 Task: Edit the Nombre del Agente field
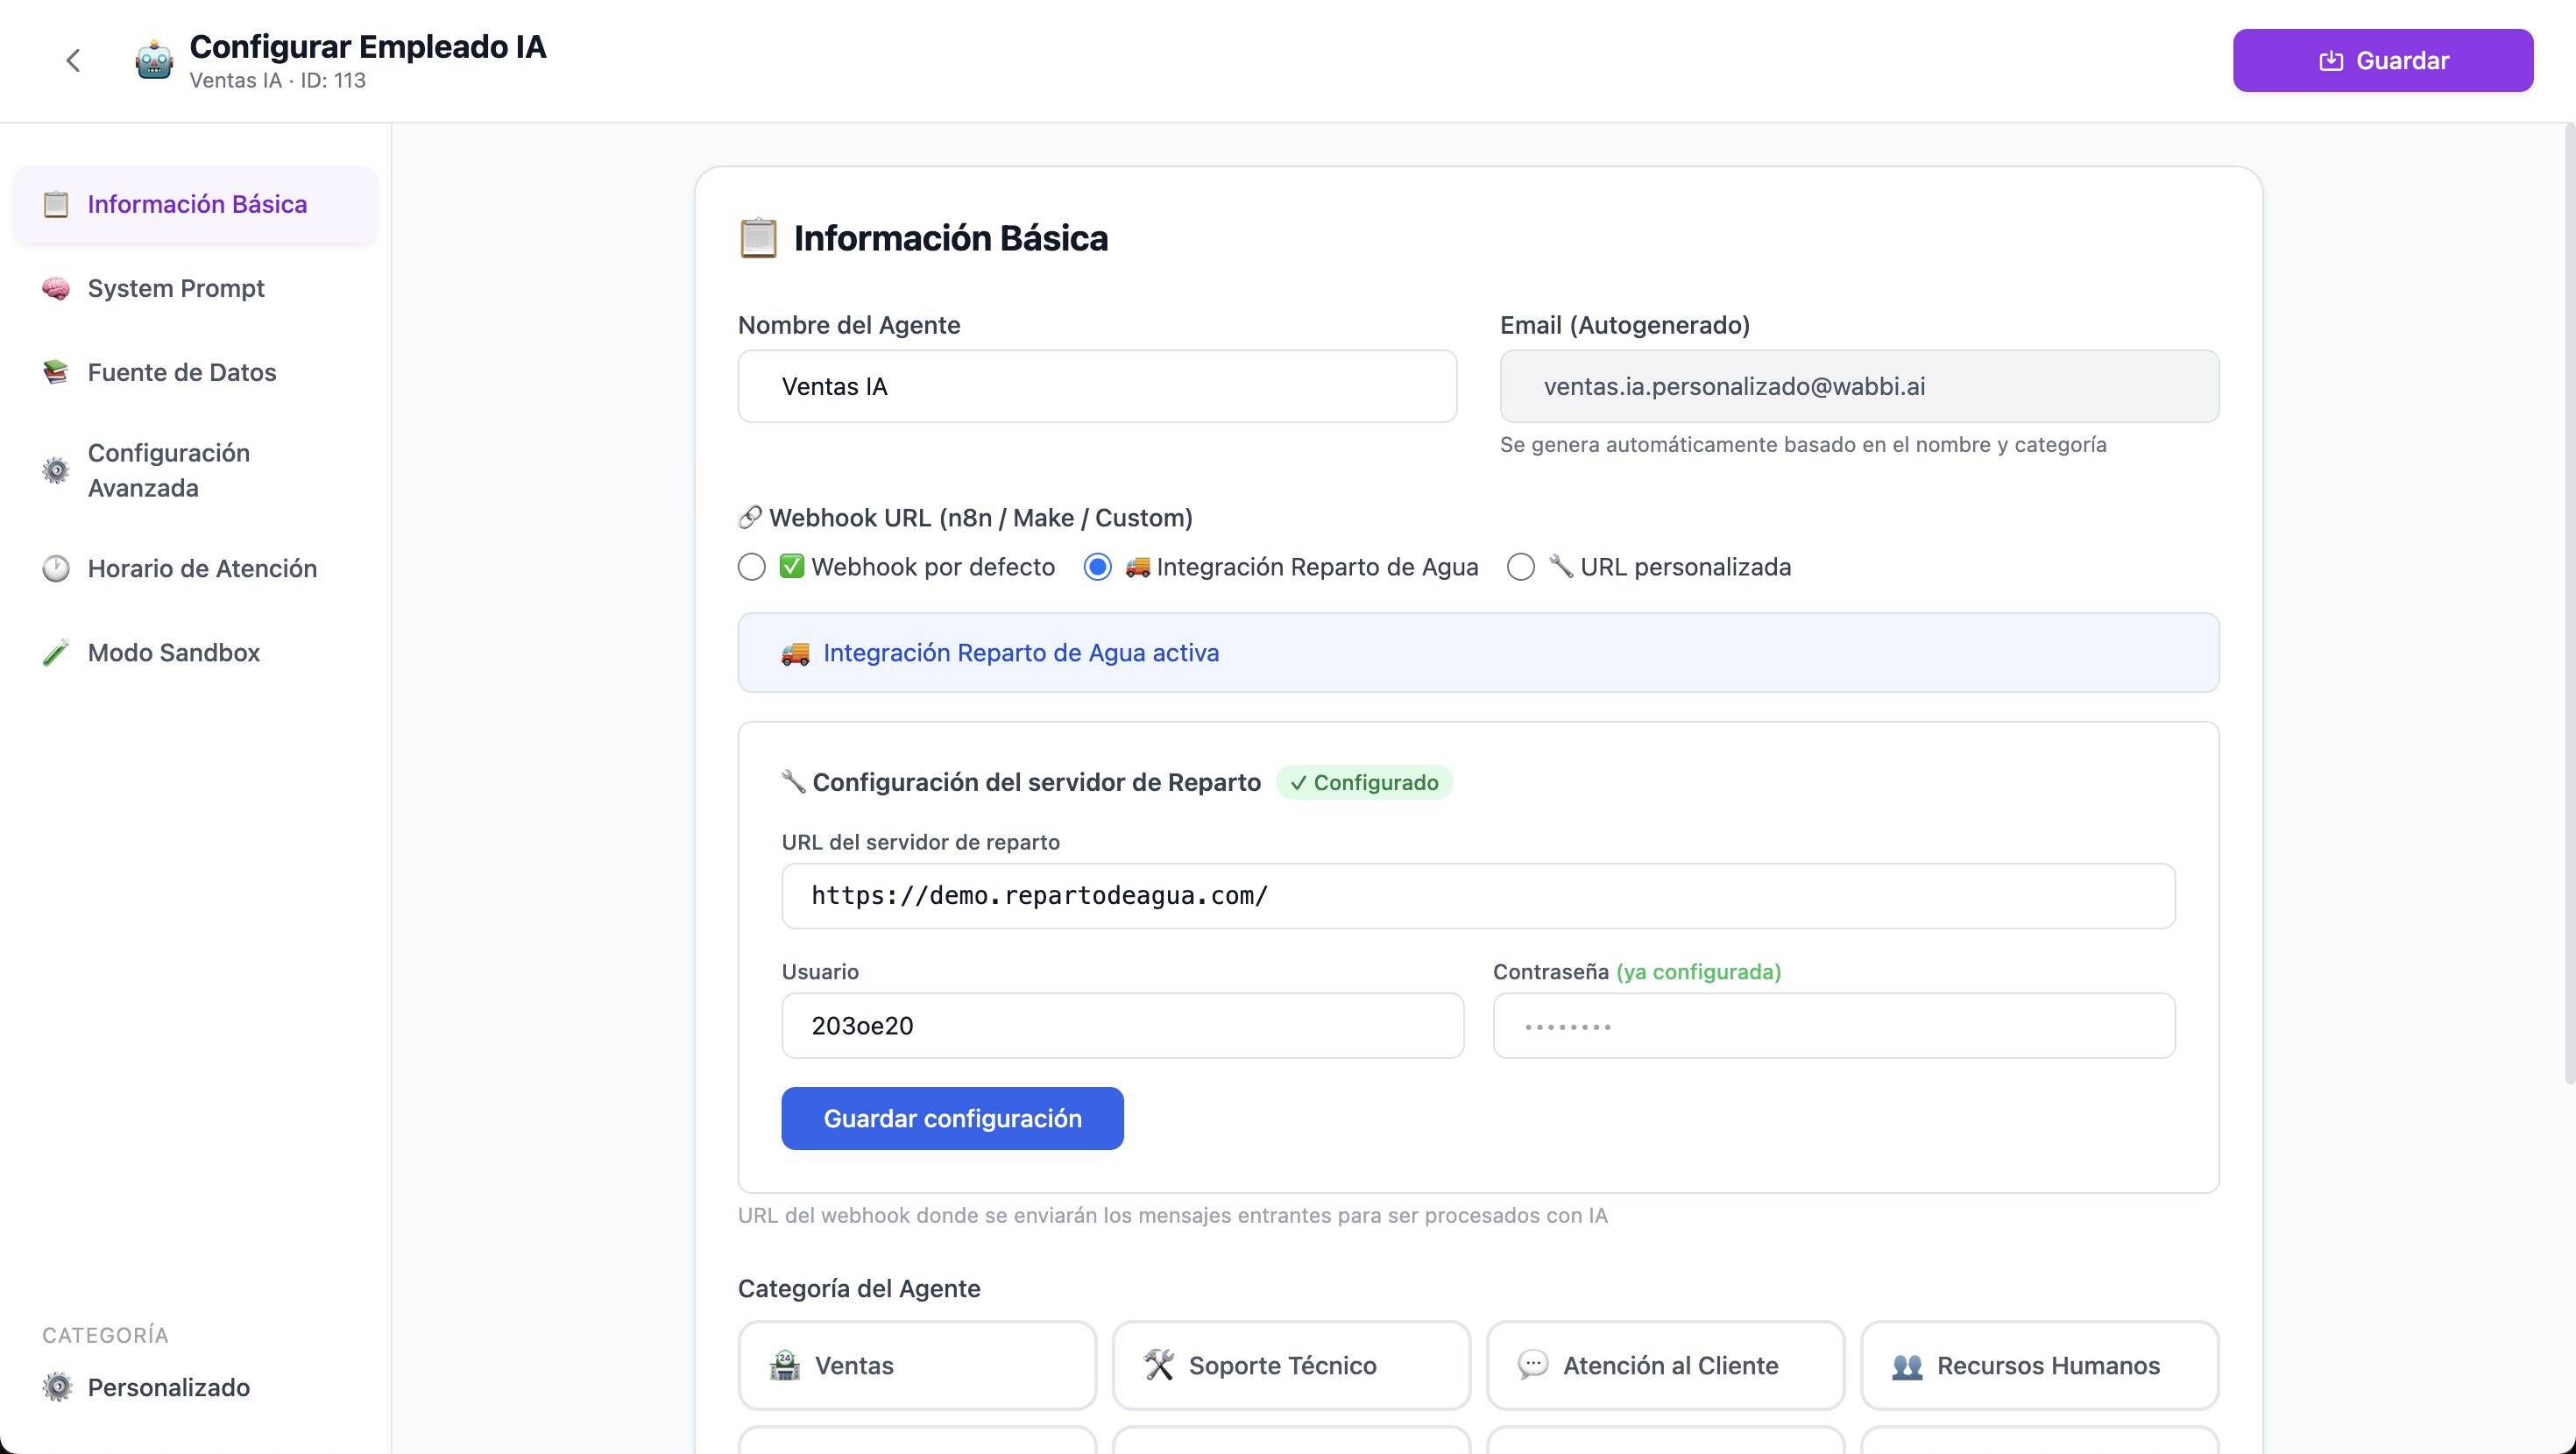(1097, 386)
